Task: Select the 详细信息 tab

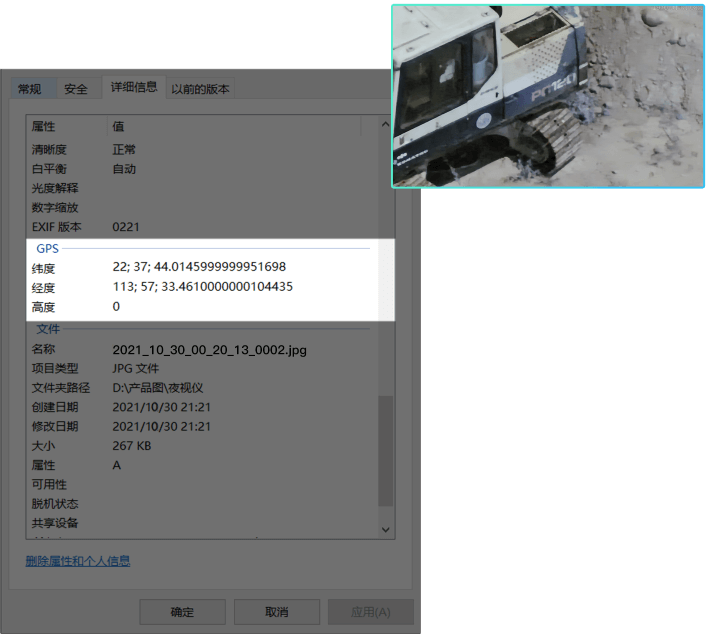Action: click(133, 87)
